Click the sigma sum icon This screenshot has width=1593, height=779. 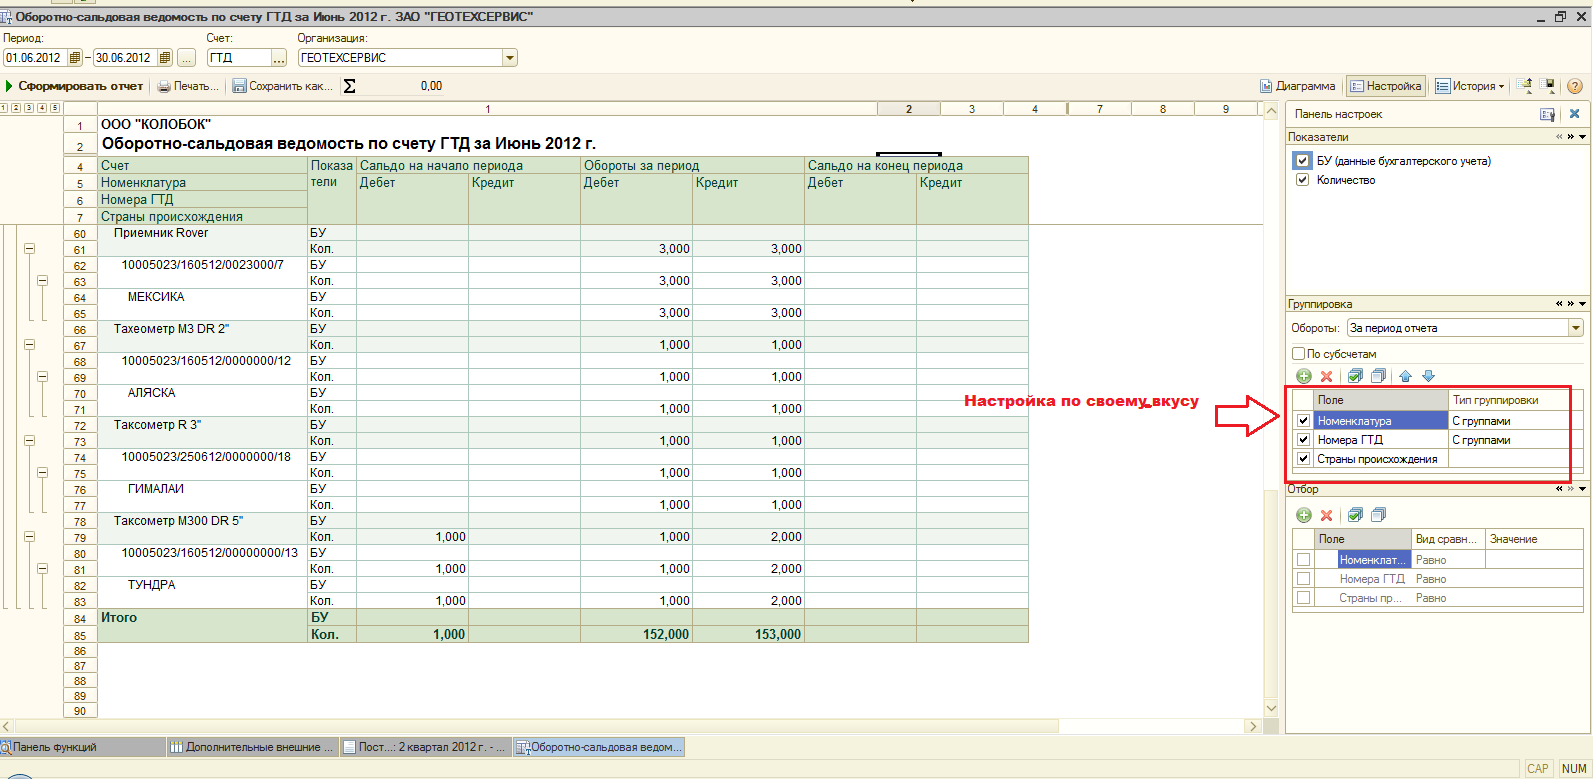point(349,86)
